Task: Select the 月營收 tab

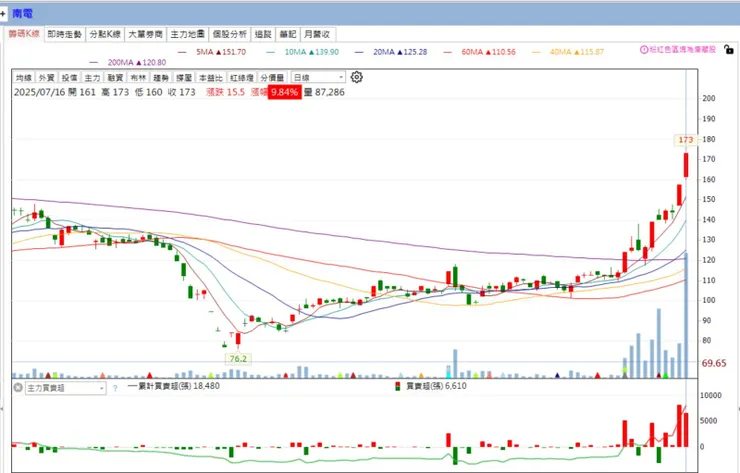Action: click(x=317, y=34)
